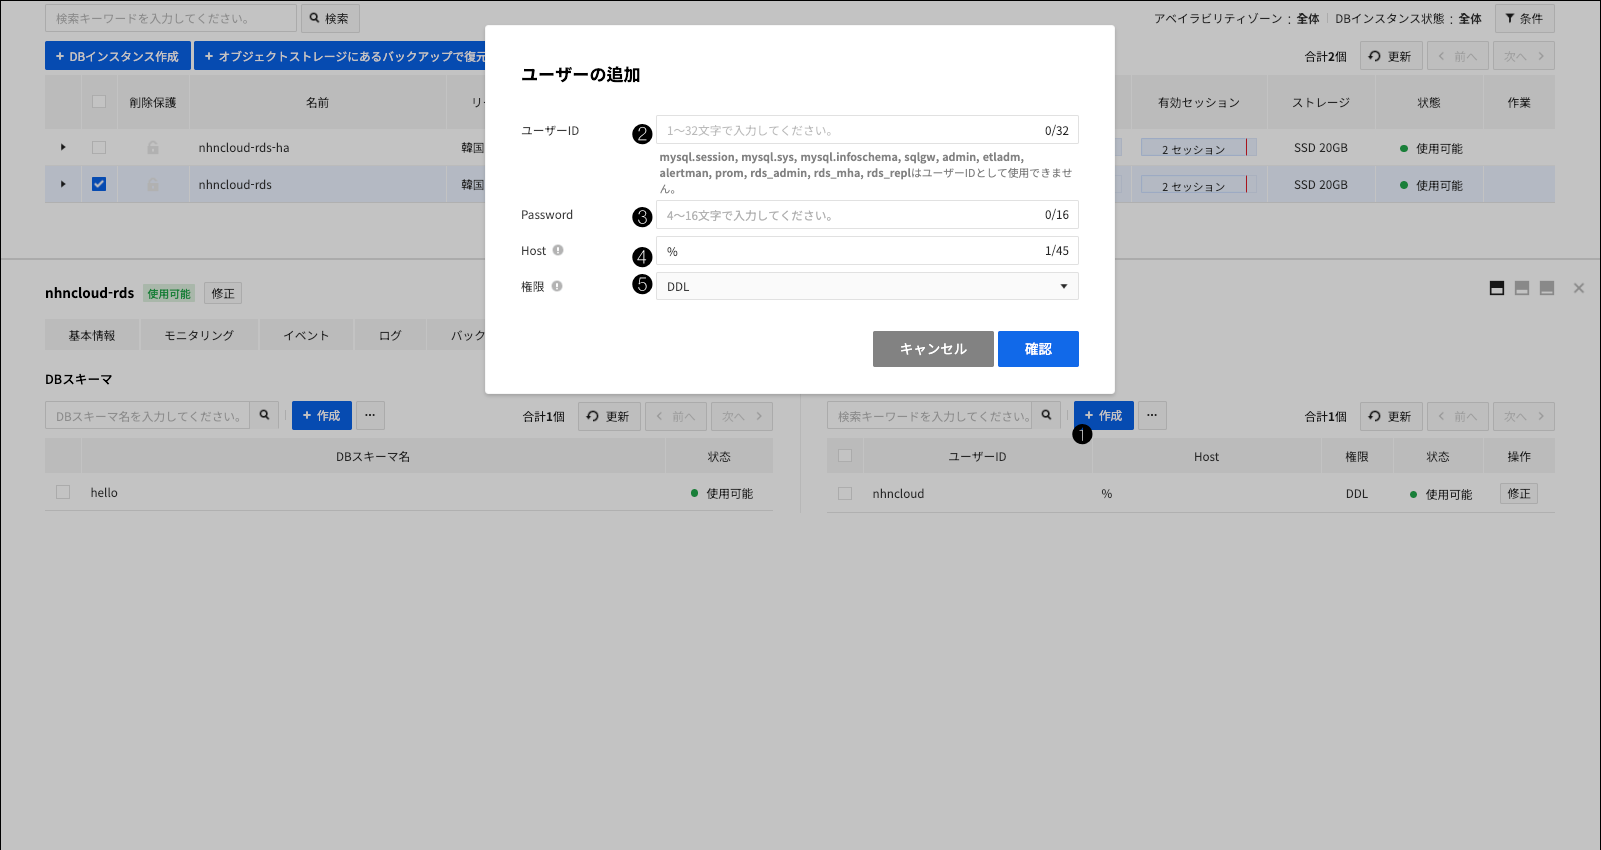Click 修正 button next to nhncloud-rds title

[223, 293]
